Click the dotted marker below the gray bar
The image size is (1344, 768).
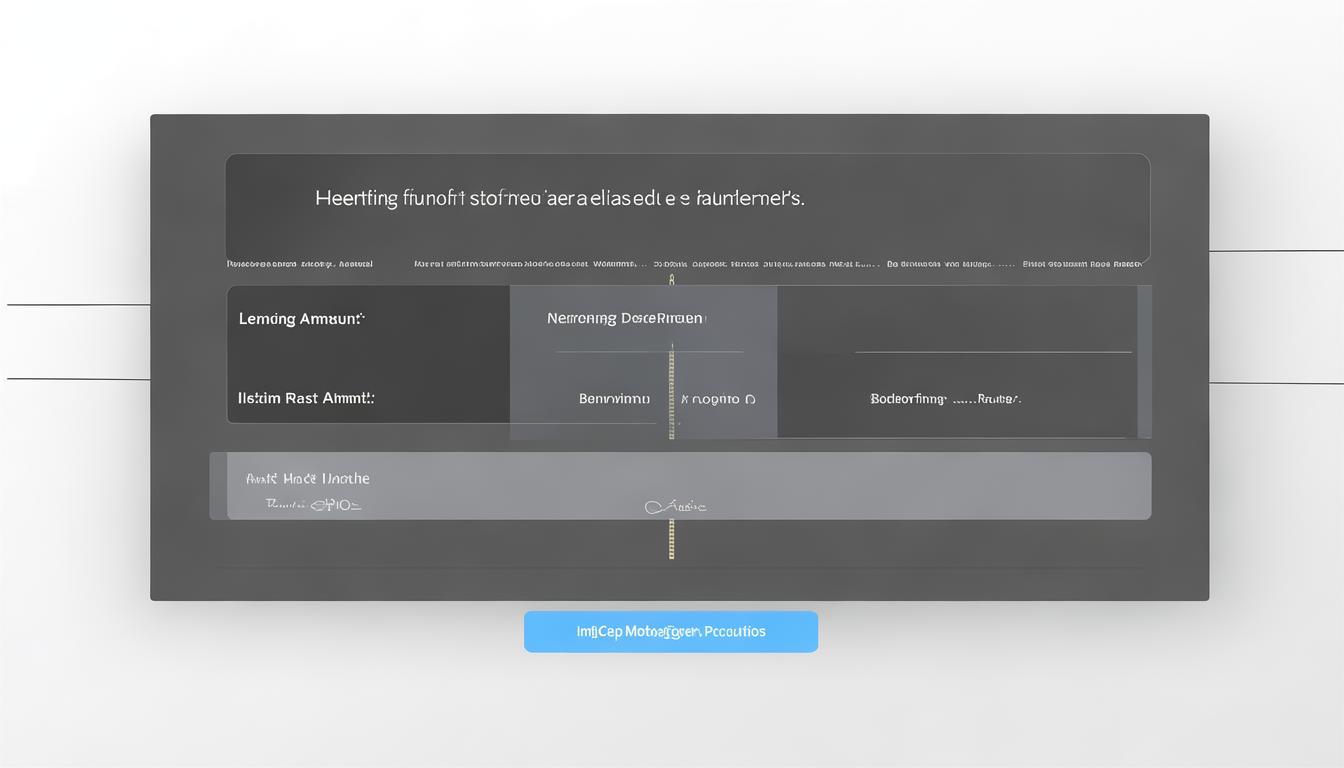point(671,540)
